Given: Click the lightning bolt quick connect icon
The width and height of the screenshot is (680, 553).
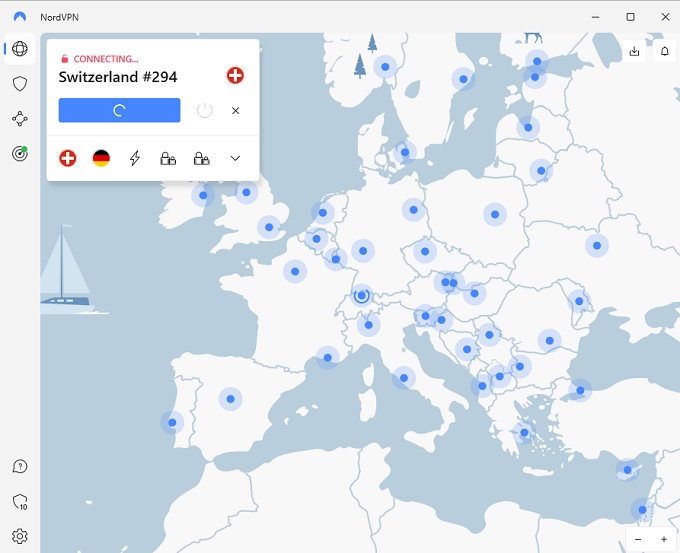Looking at the screenshot, I should tap(135, 158).
